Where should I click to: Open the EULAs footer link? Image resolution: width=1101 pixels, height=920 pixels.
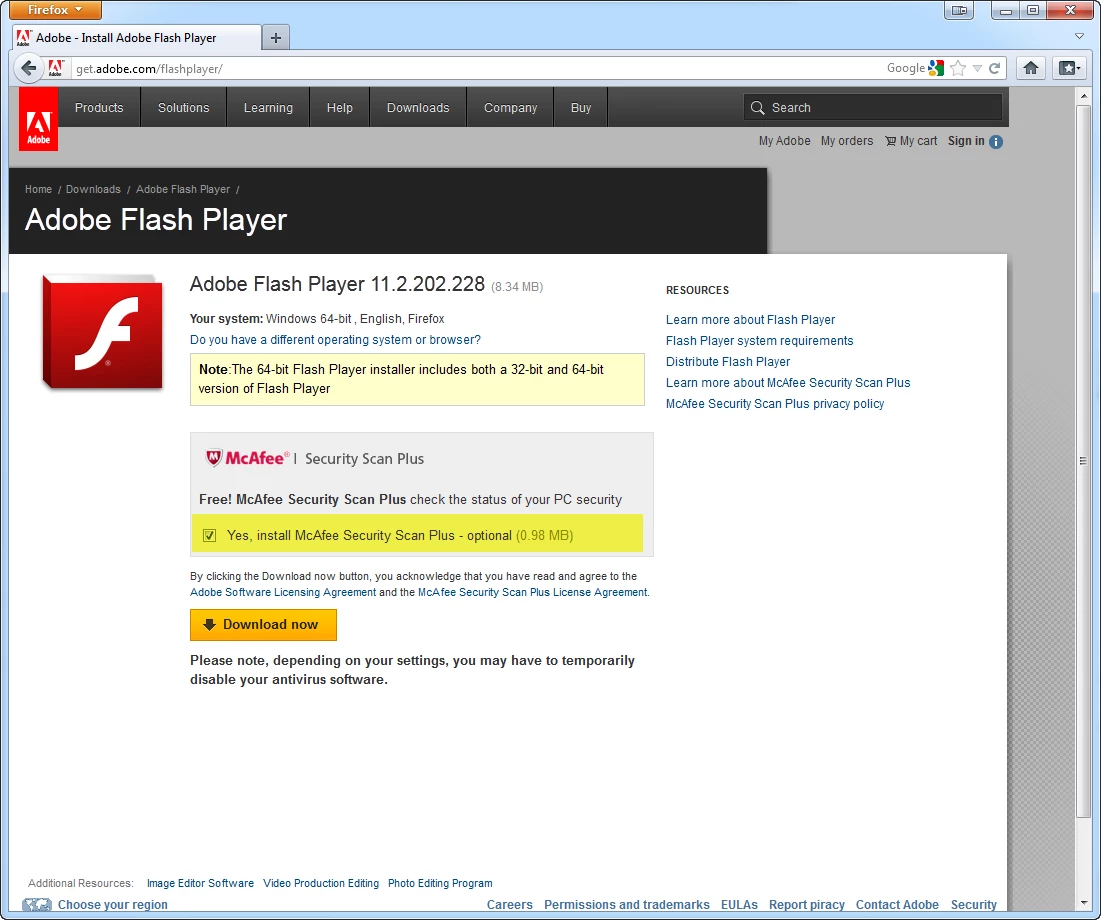739,905
